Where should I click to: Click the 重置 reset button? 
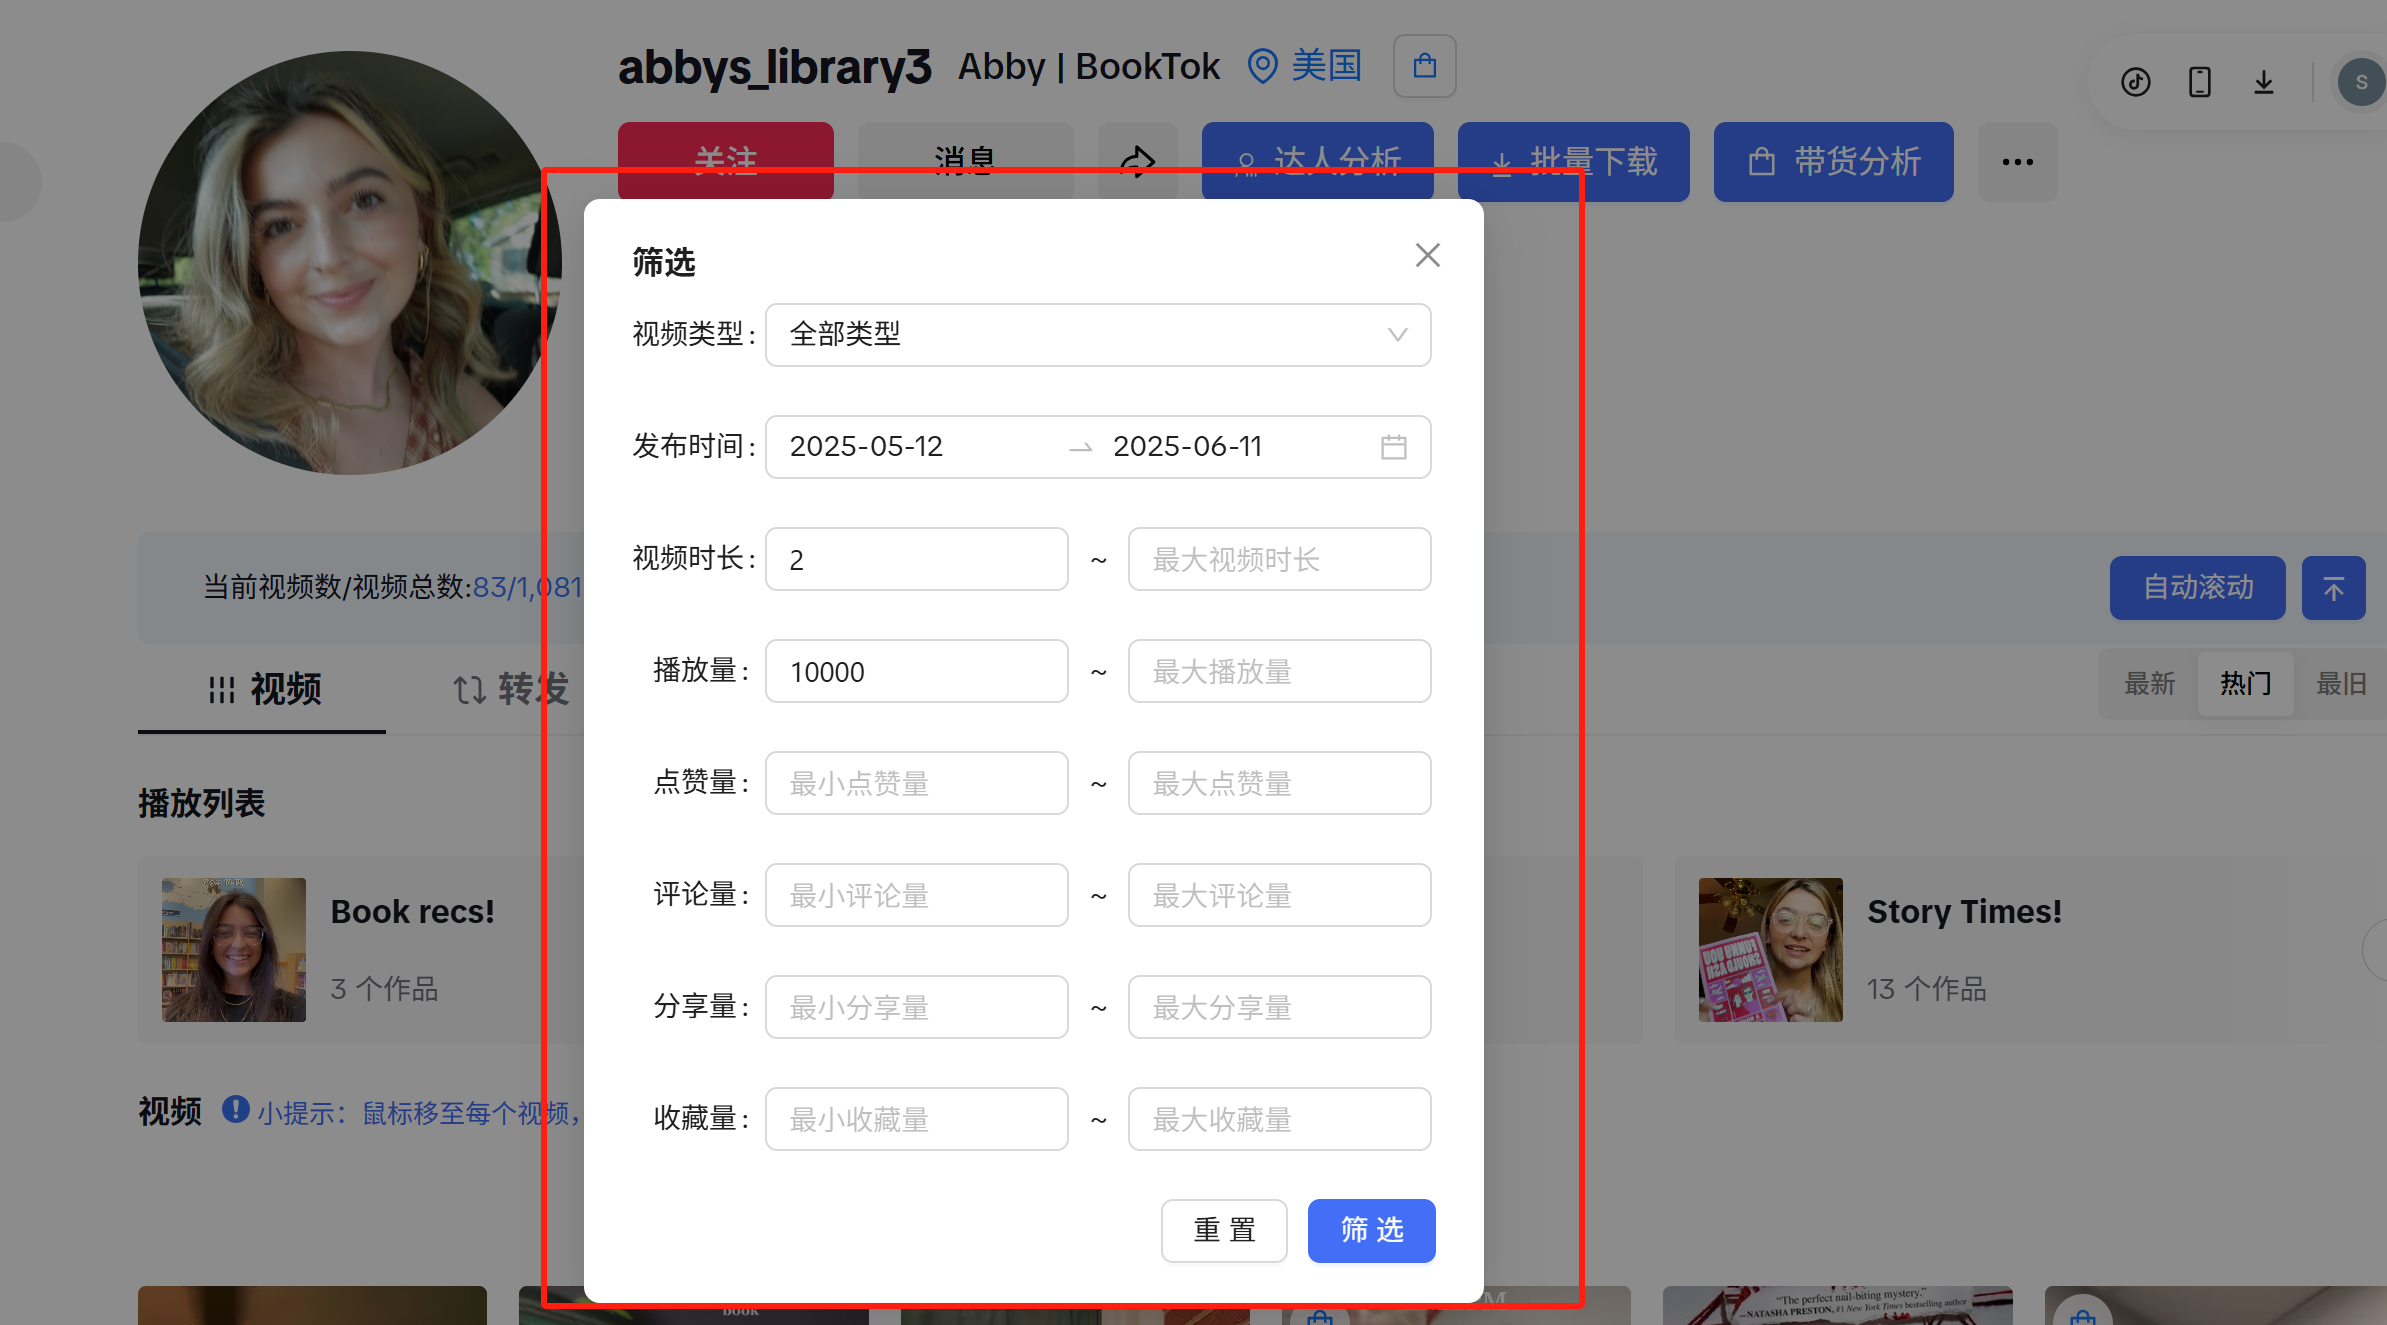(1224, 1231)
